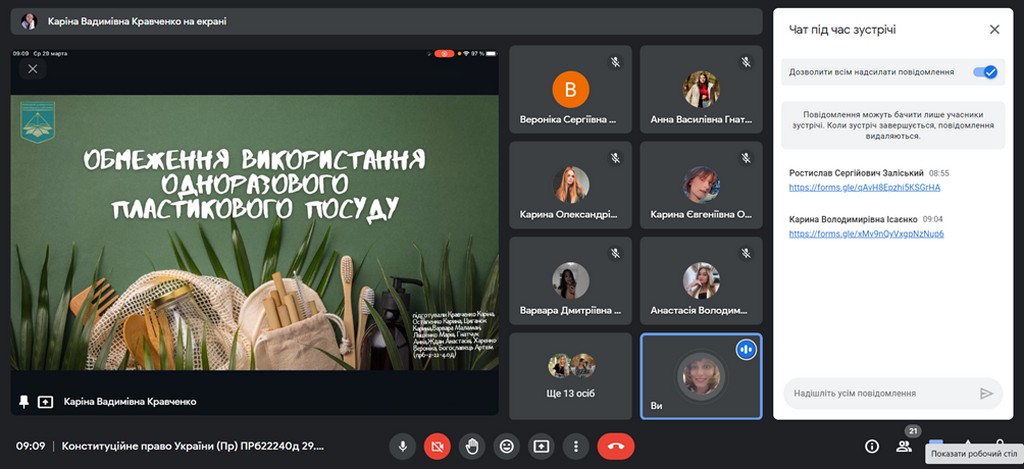Open the emoji reactions button
The image size is (1024, 469).
[x=507, y=446]
